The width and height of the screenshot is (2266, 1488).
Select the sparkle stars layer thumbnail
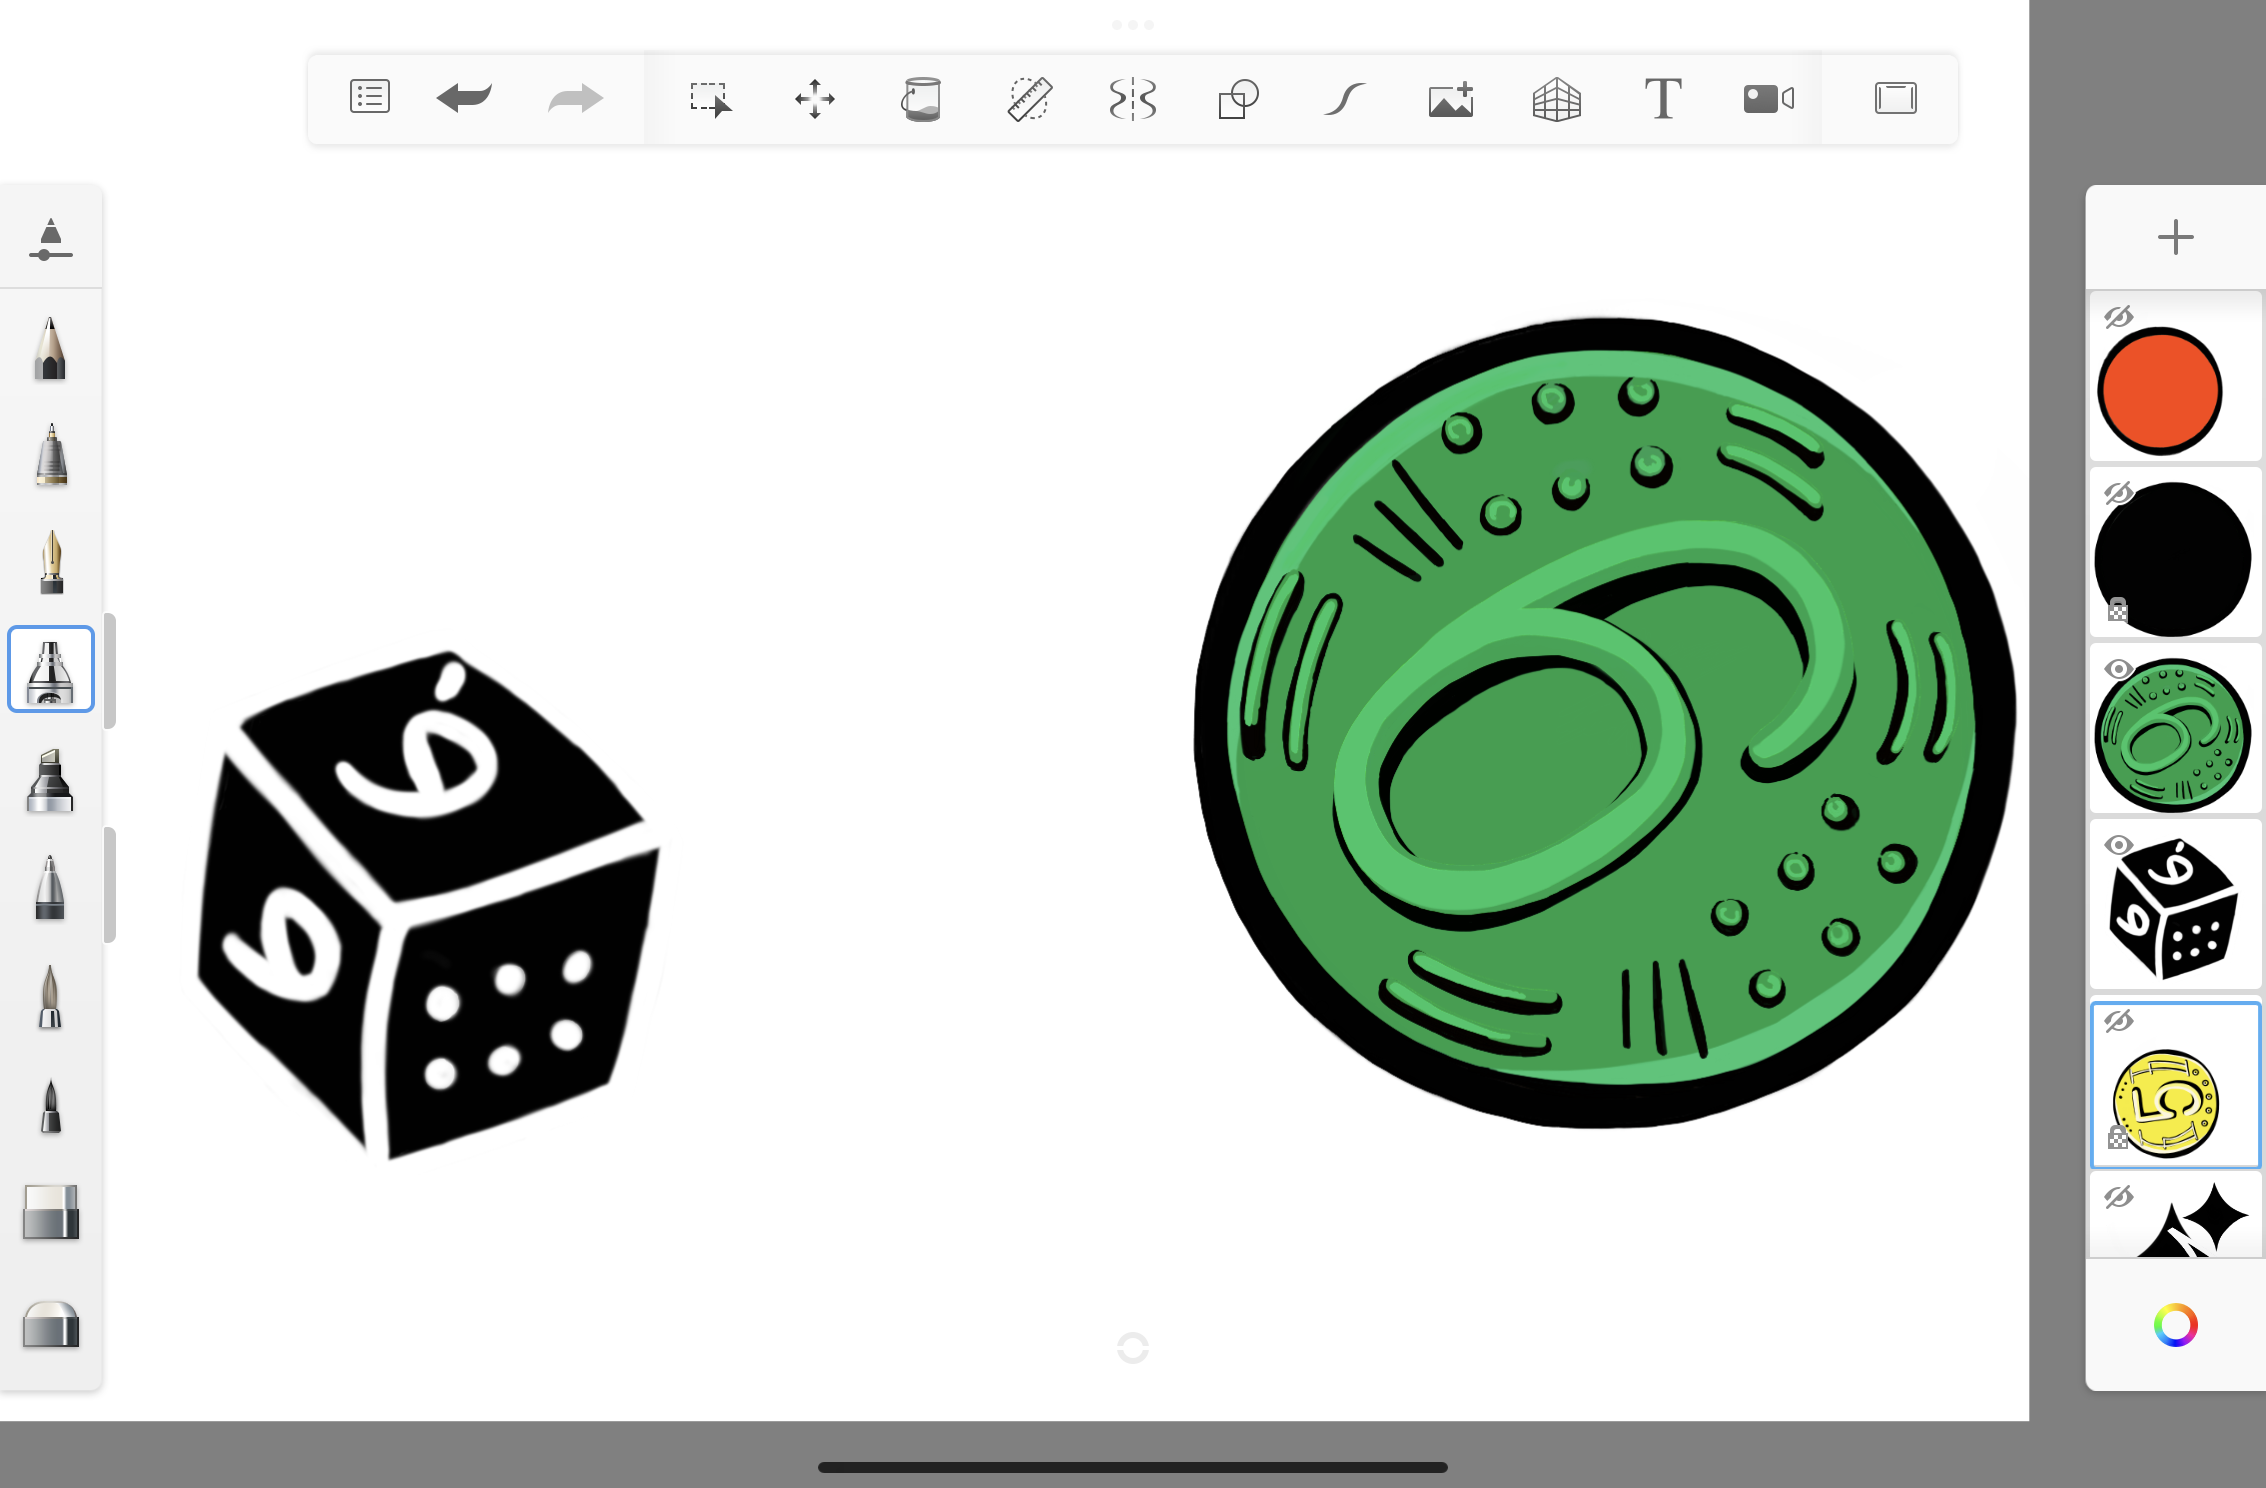tap(2175, 1216)
